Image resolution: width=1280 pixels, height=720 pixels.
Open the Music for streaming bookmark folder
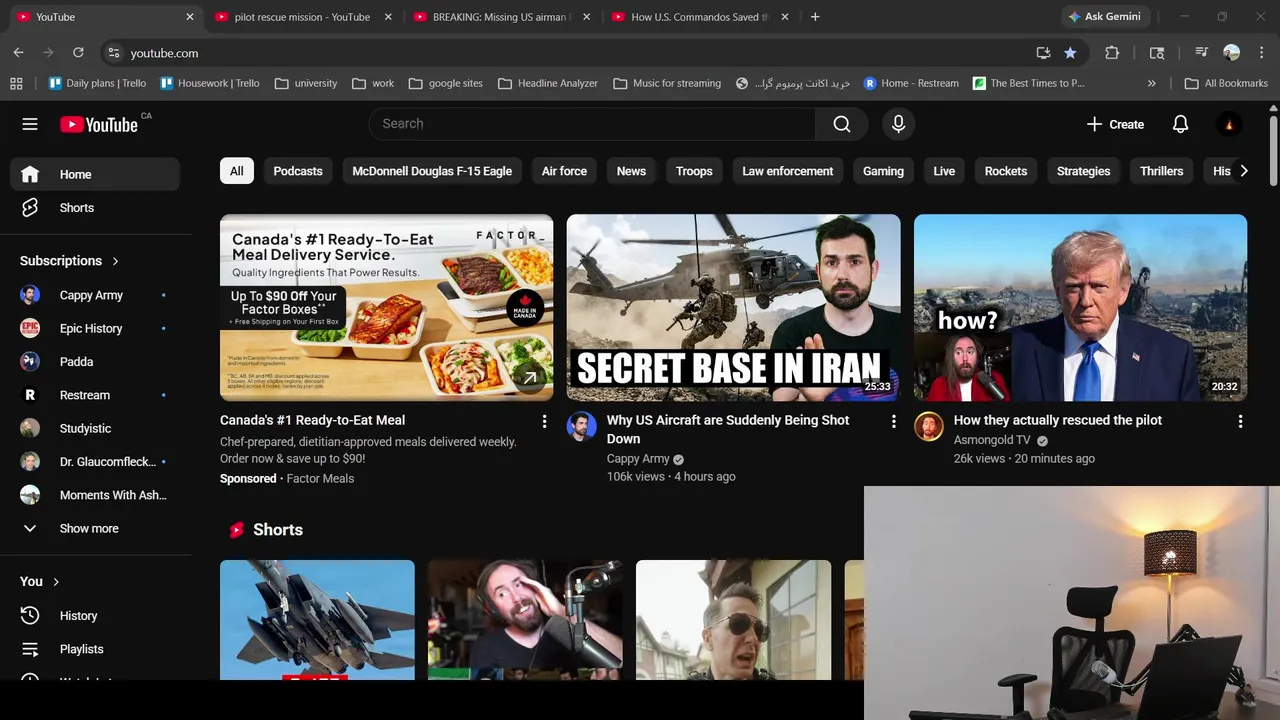point(667,83)
